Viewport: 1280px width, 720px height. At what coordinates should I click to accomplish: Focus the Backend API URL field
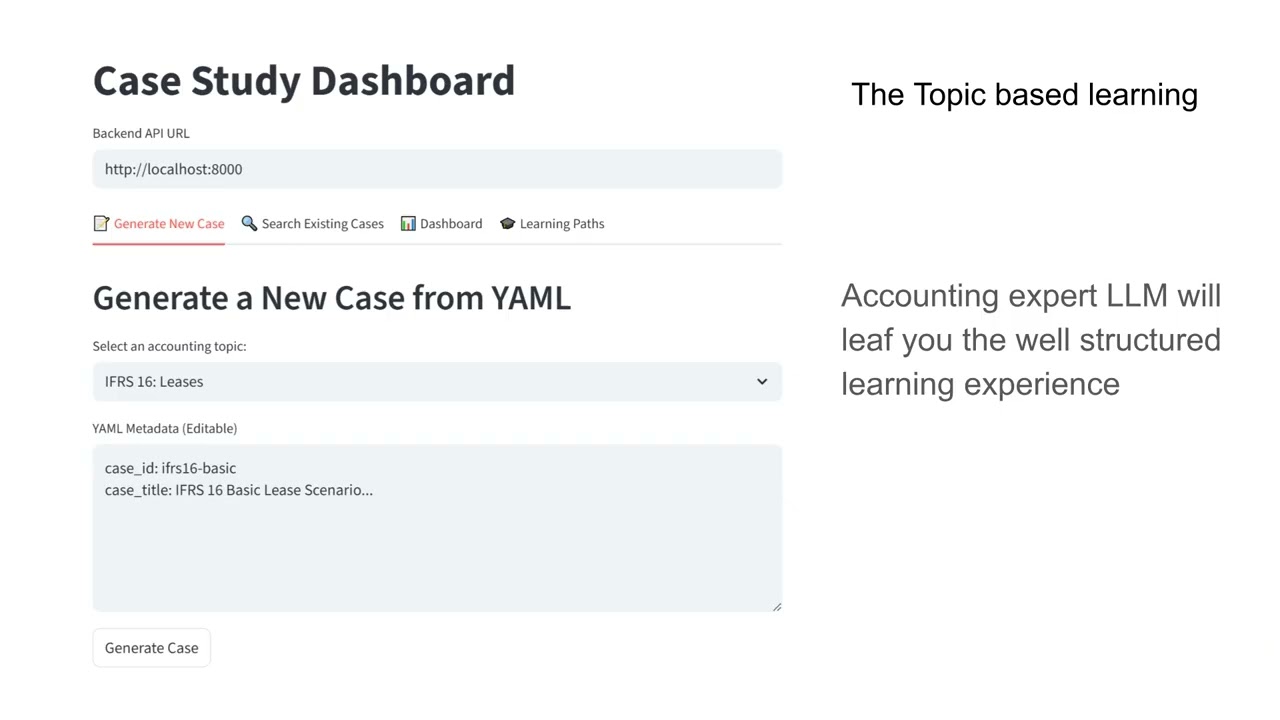437,169
